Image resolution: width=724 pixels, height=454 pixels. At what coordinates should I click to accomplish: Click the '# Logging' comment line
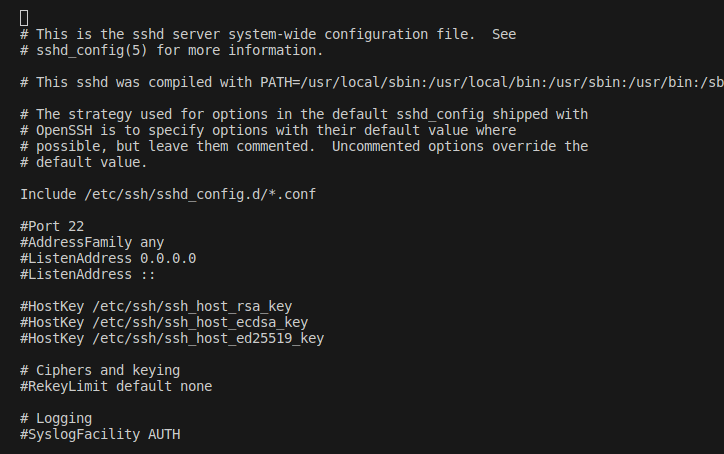coord(55,418)
